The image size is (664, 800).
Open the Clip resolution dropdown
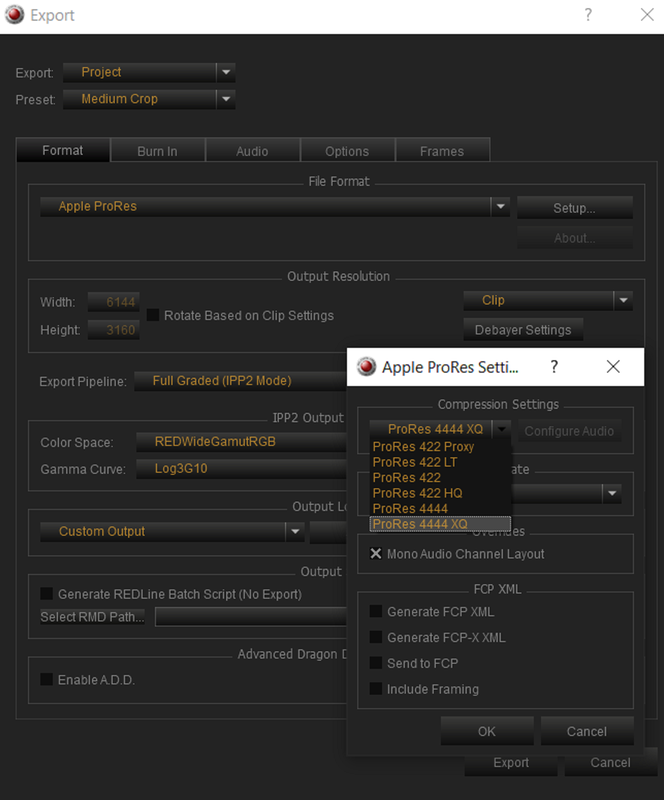coord(548,301)
